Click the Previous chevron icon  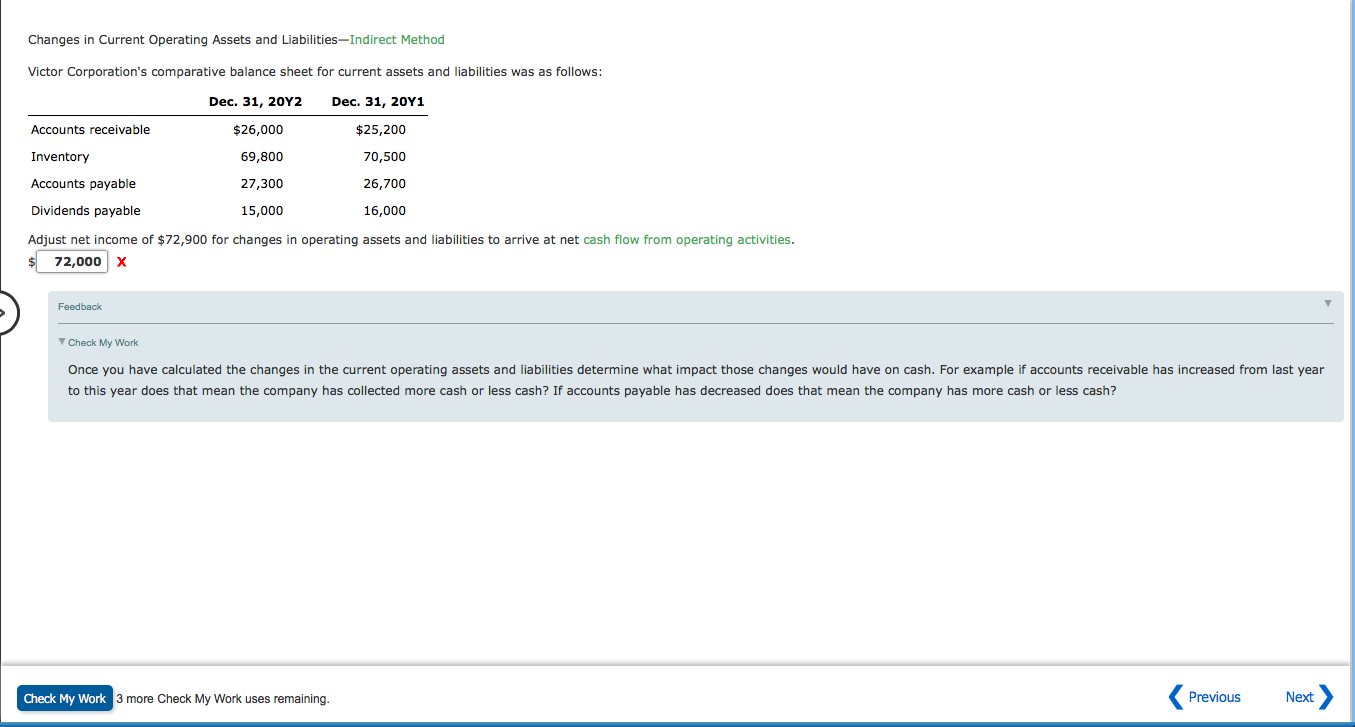coord(1176,697)
